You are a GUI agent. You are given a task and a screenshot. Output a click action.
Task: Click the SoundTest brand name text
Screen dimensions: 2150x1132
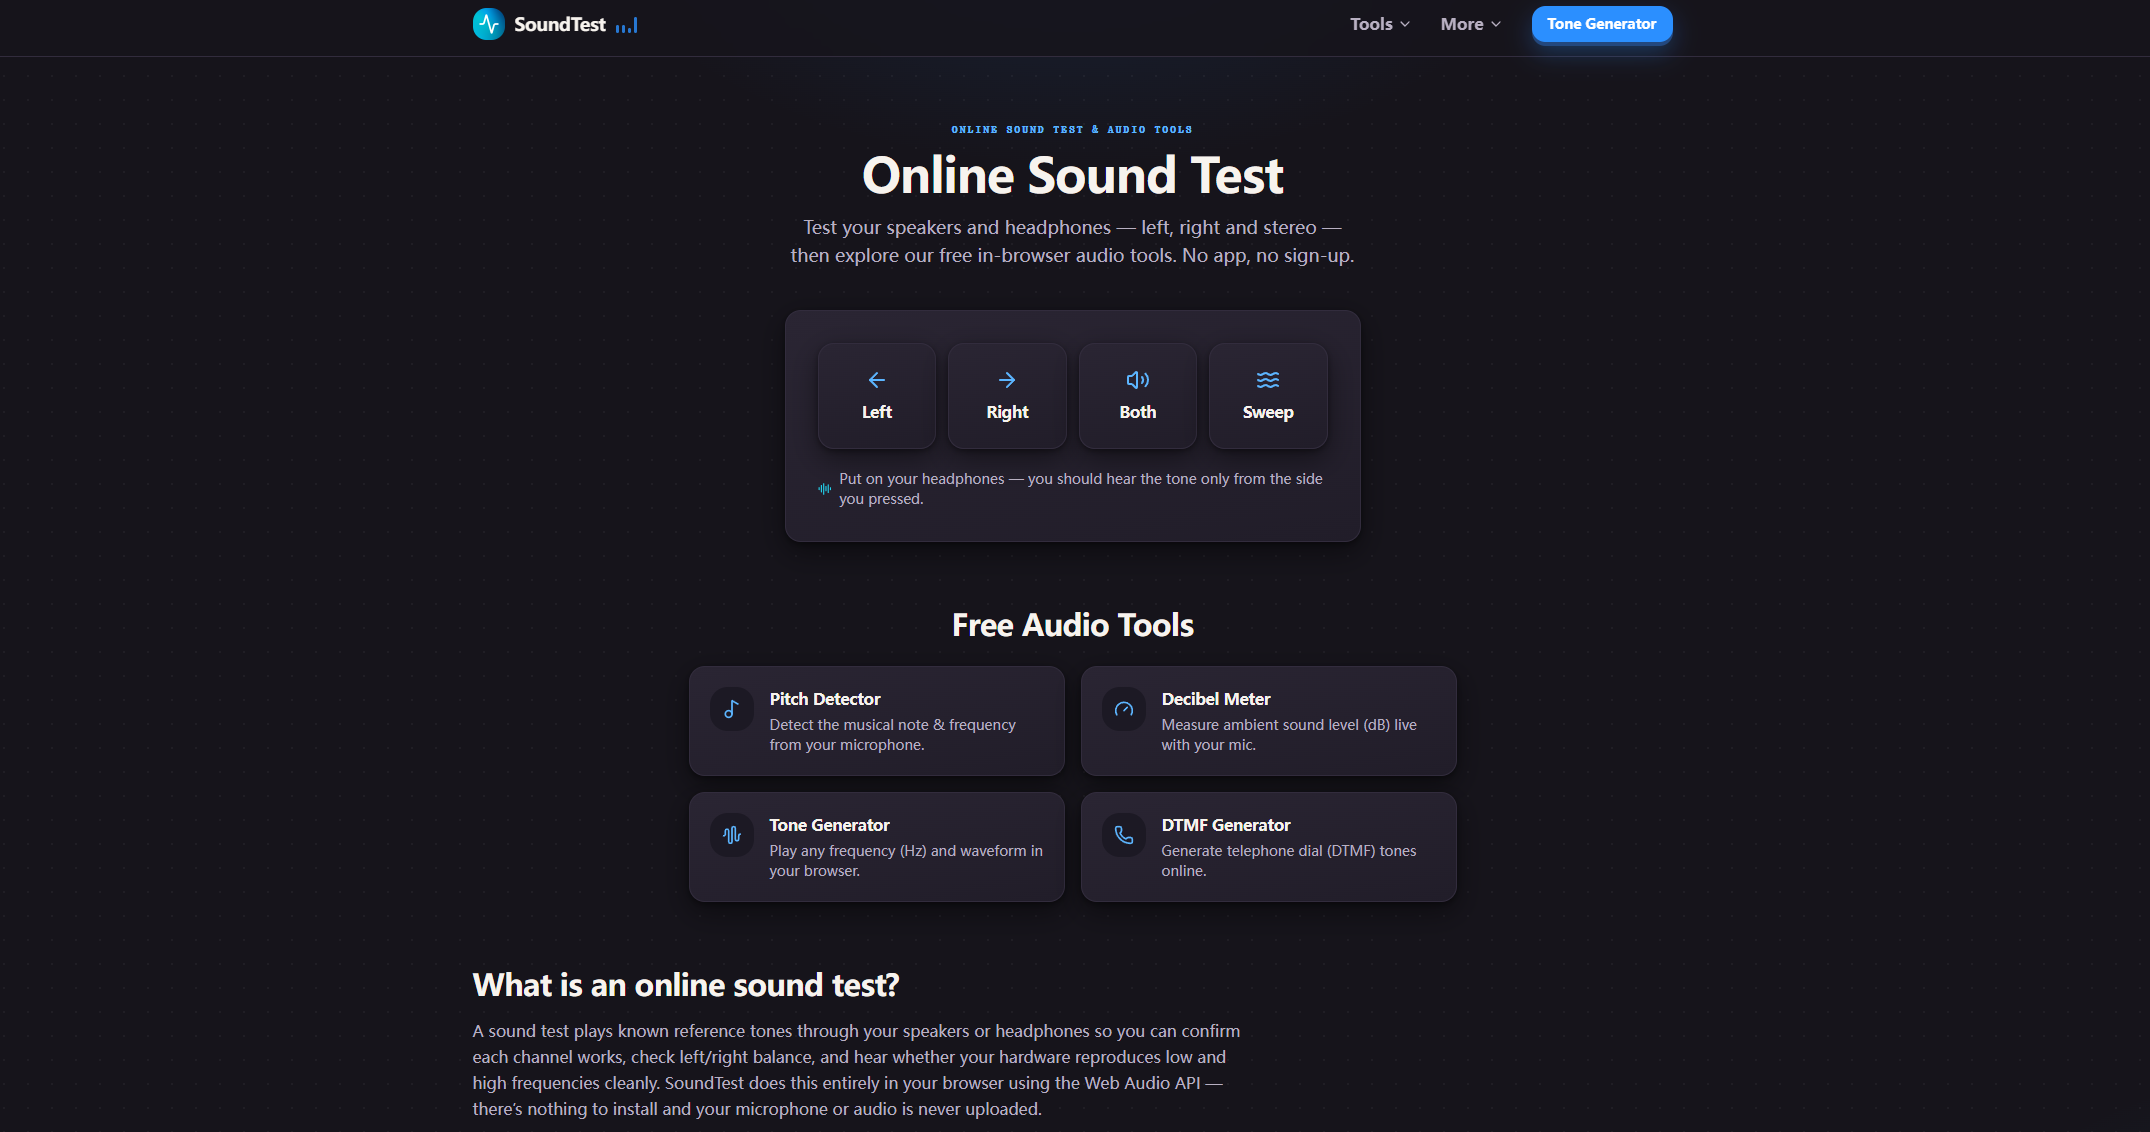[560, 25]
